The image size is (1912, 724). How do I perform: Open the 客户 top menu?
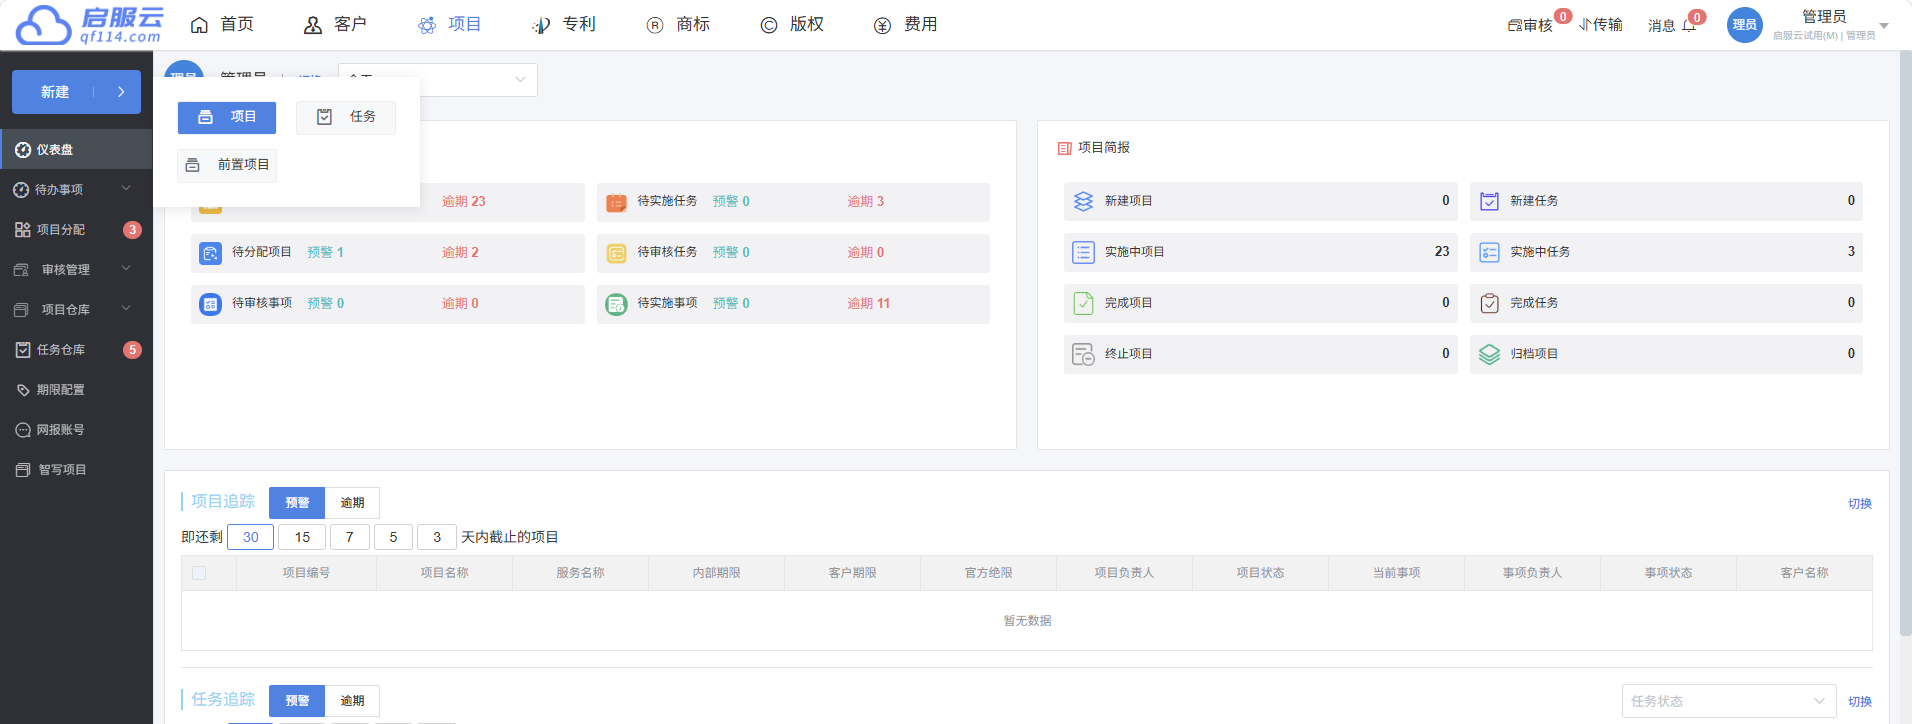(335, 24)
